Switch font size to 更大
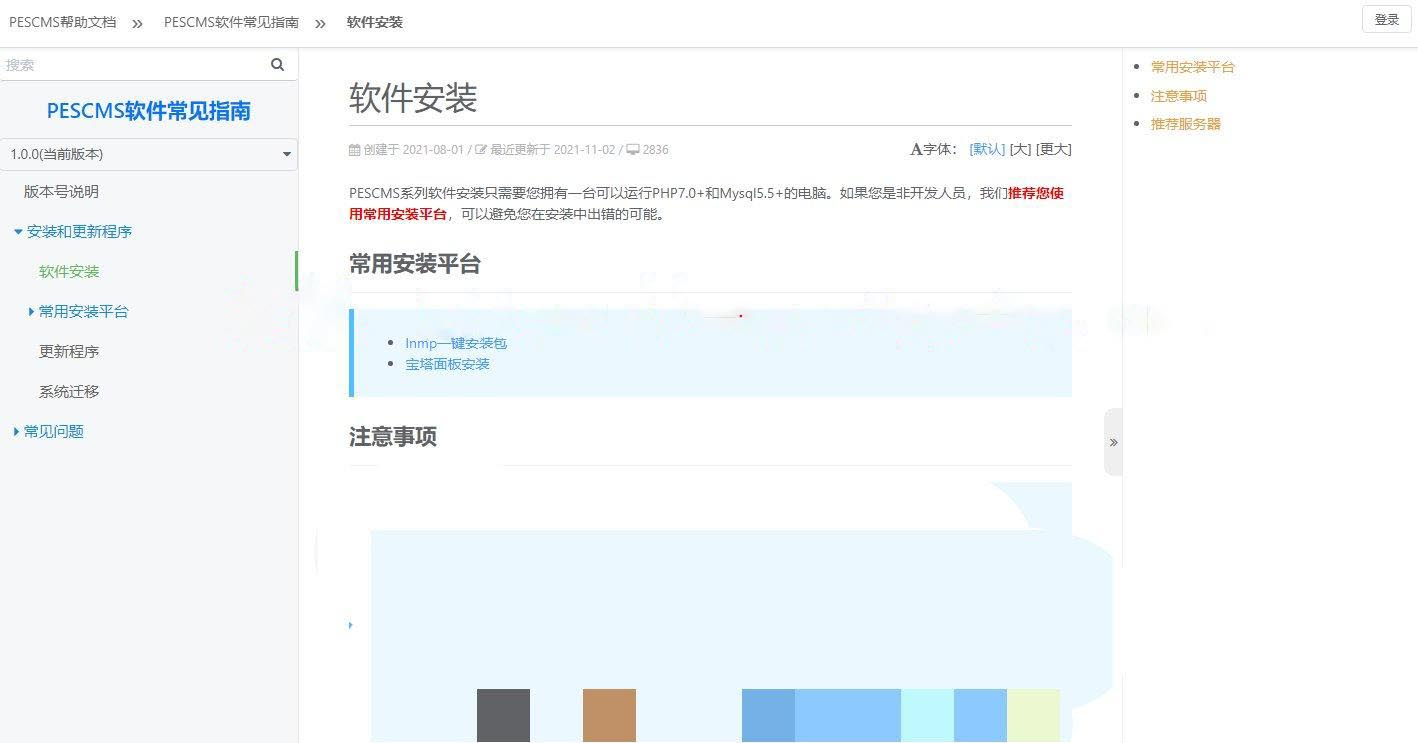Image resolution: width=1418 pixels, height=743 pixels. pyautogui.click(x=1055, y=149)
